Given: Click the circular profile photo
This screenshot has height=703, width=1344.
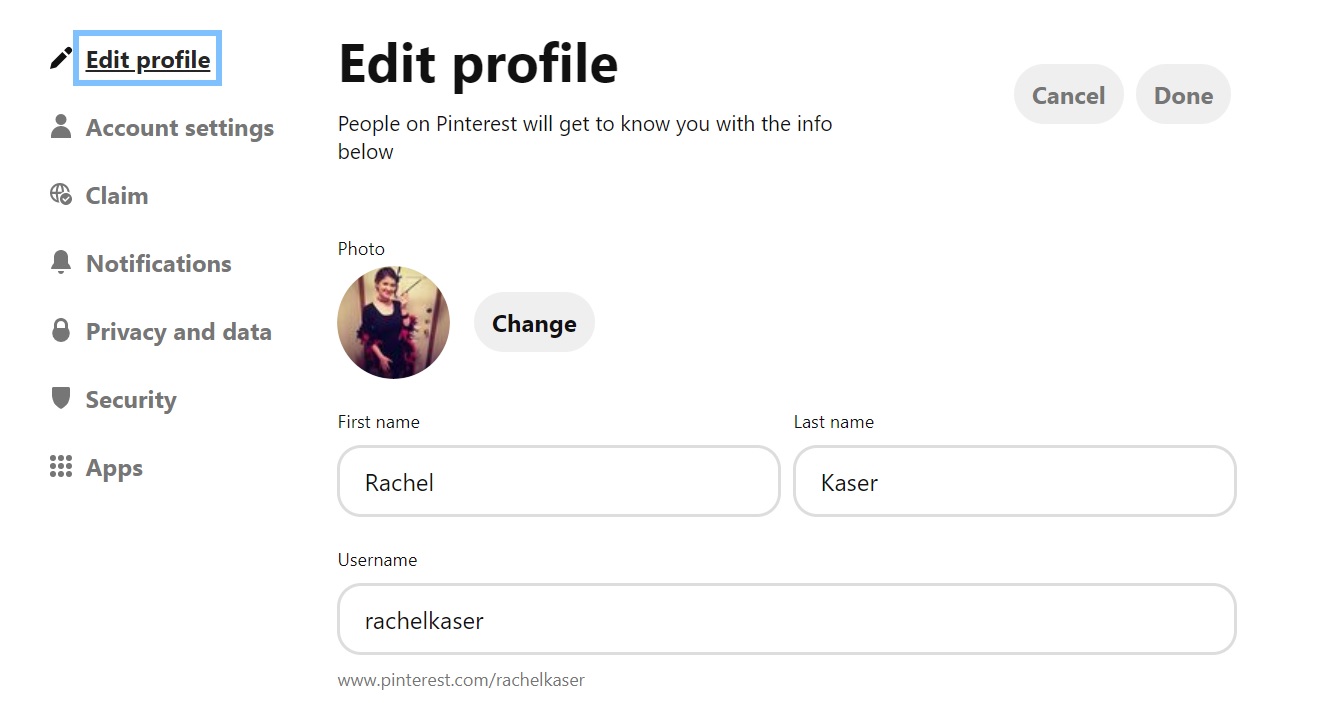Looking at the screenshot, I should 393,322.
